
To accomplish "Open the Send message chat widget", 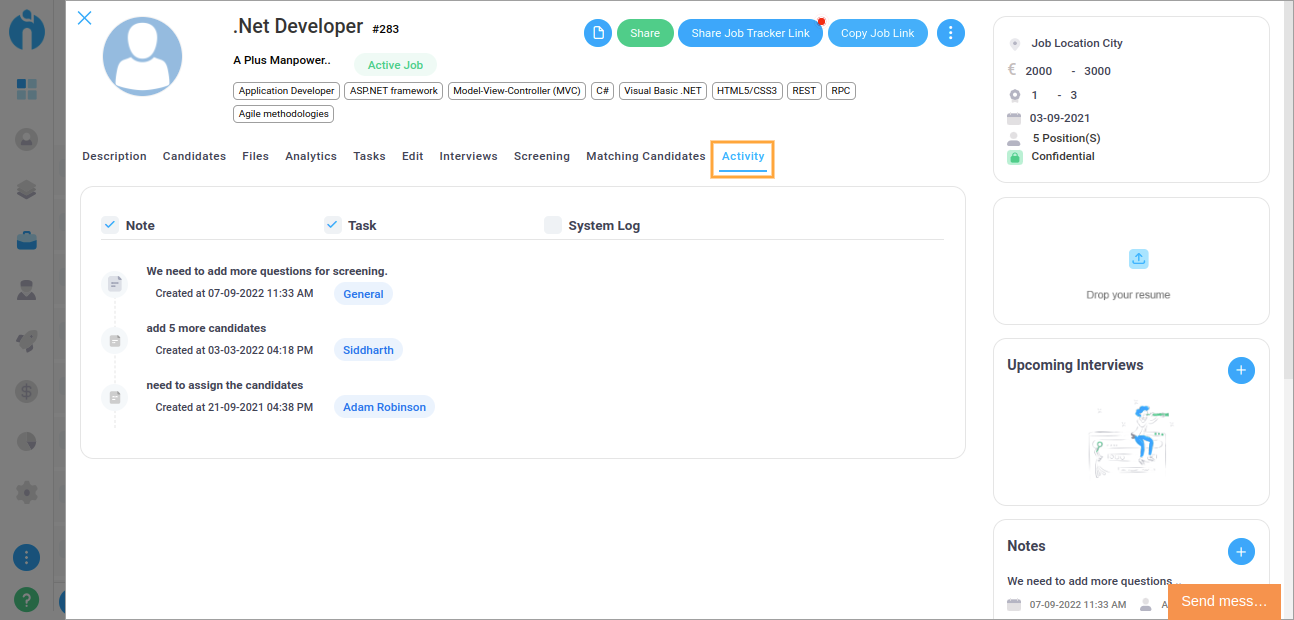I will tap(1223, 601).
